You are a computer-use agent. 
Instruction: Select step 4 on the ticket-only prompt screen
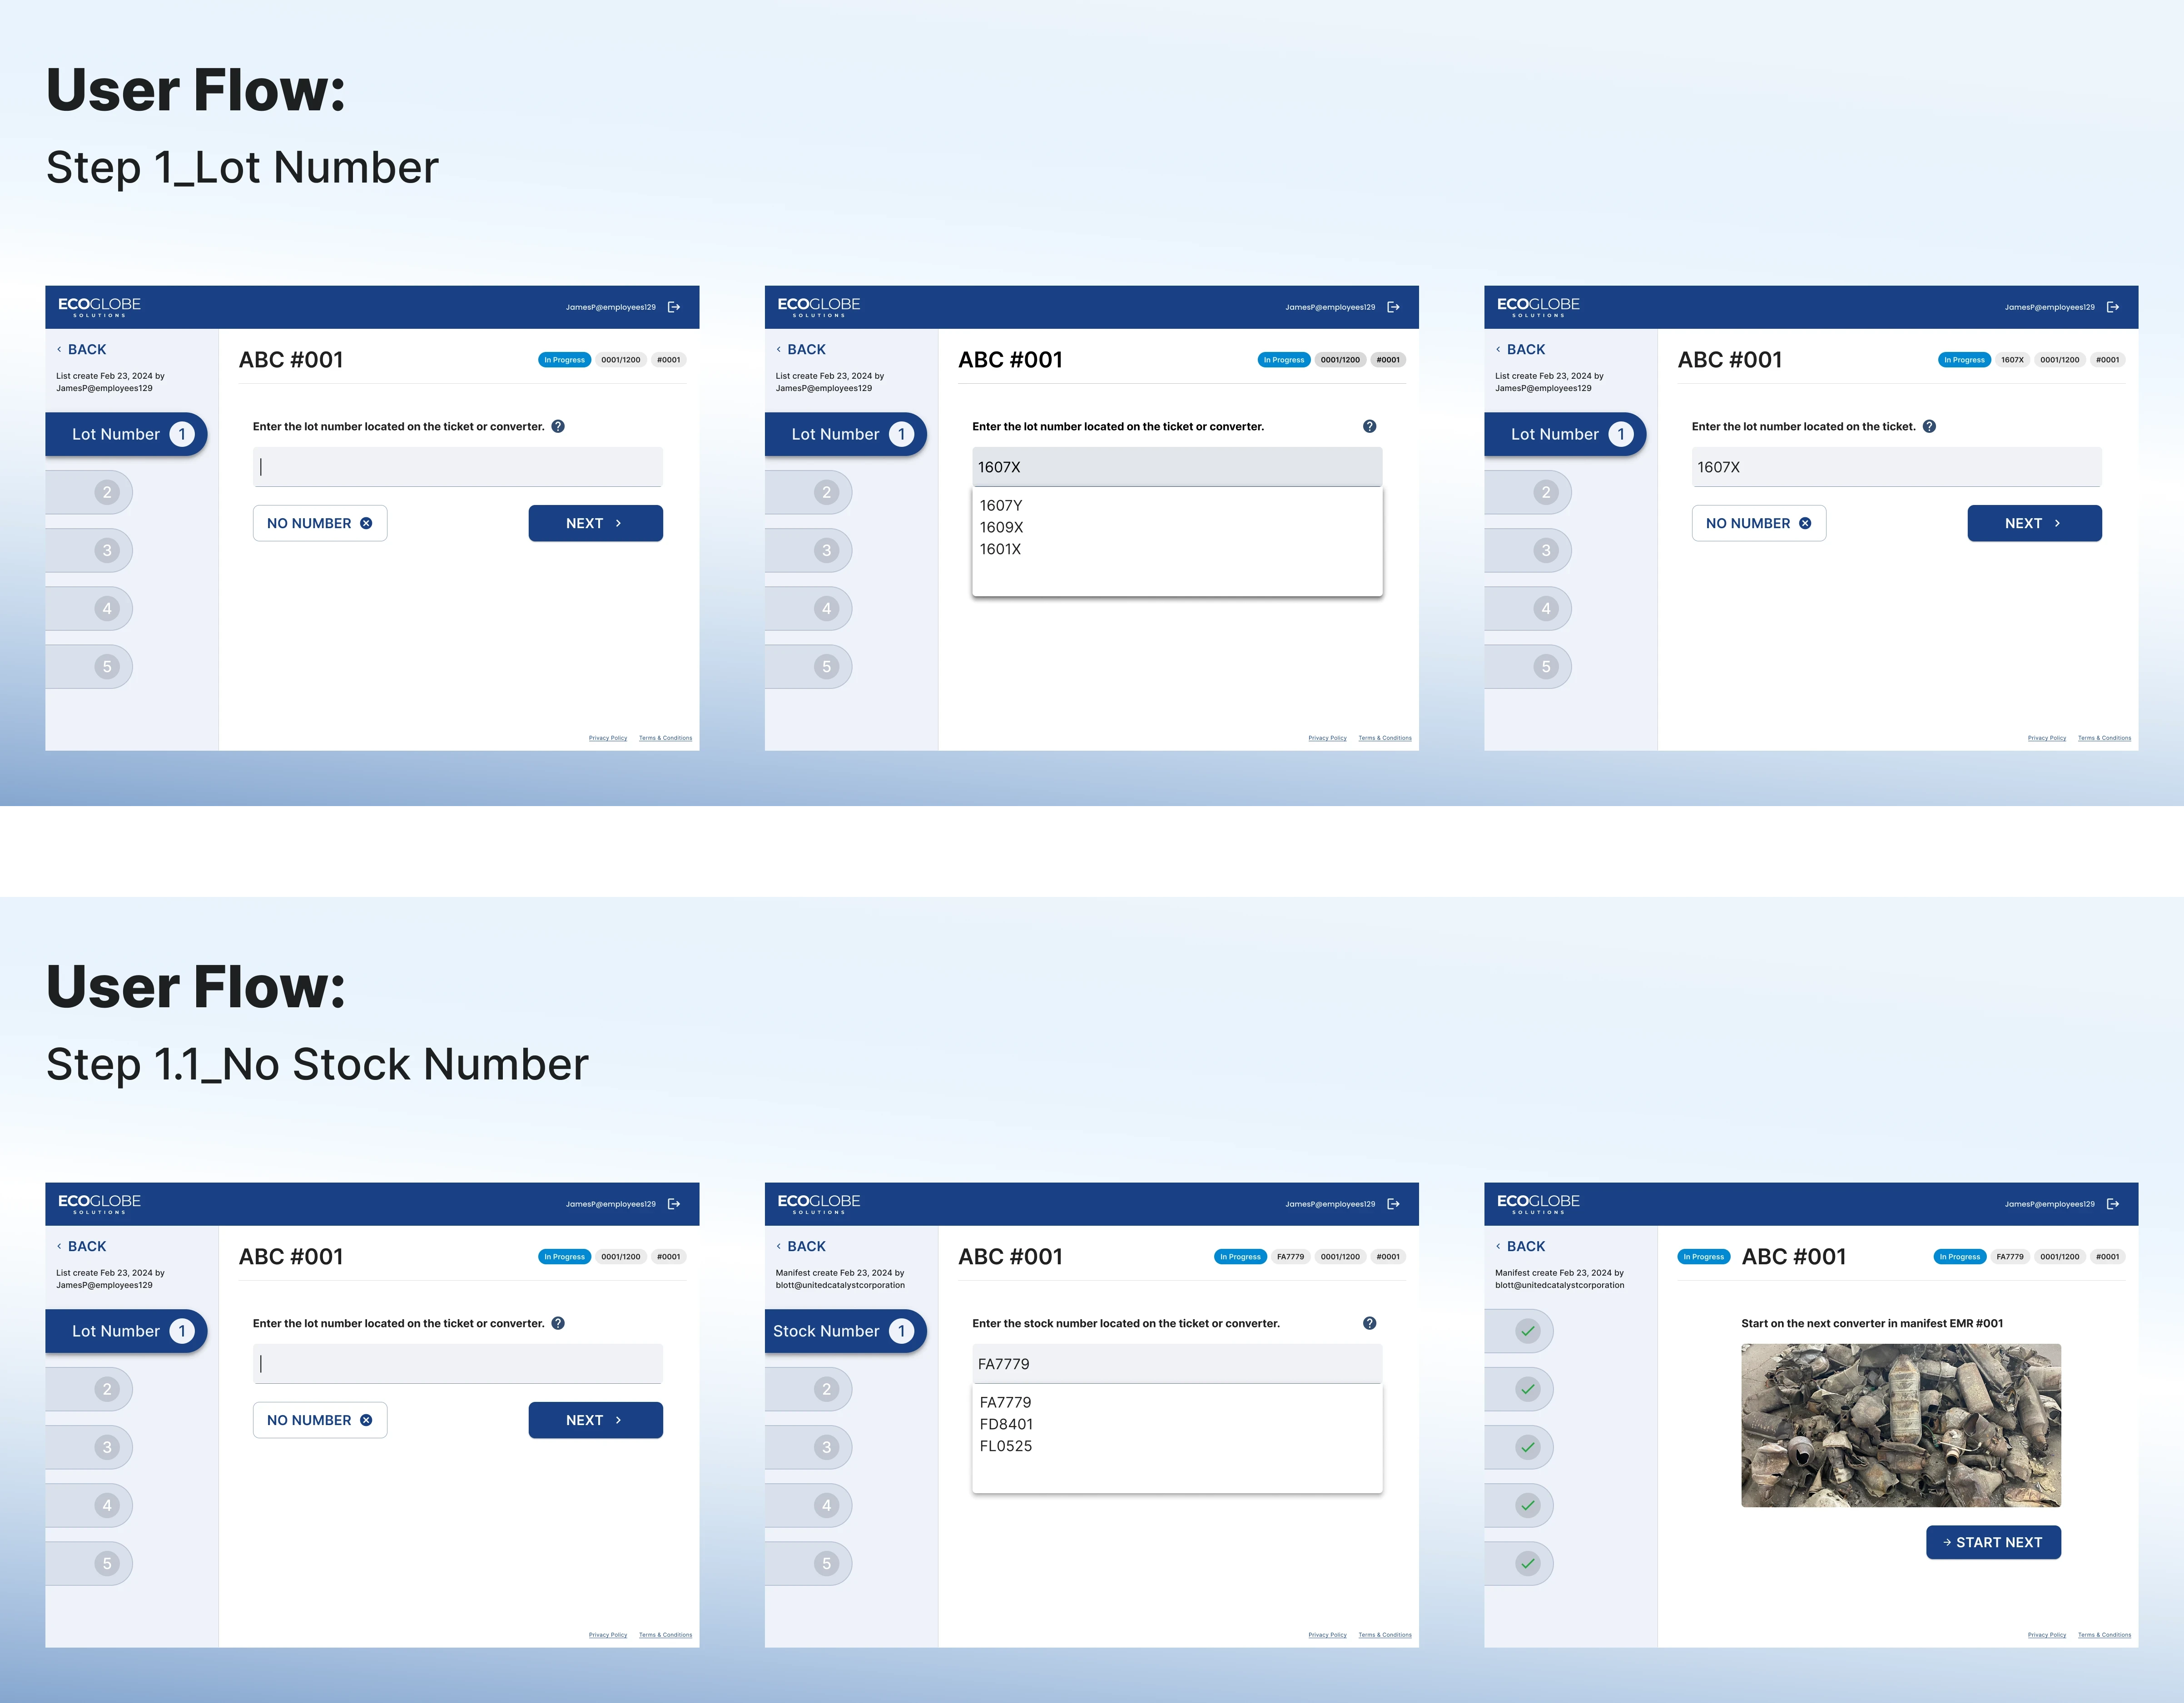pyautogui.click(x=1528, y=608)
